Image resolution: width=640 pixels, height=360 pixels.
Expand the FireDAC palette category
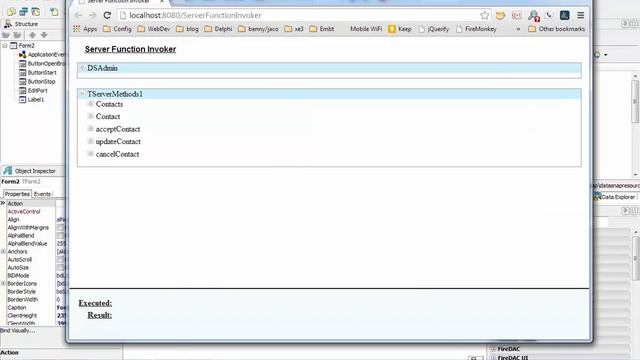point(493,349)
